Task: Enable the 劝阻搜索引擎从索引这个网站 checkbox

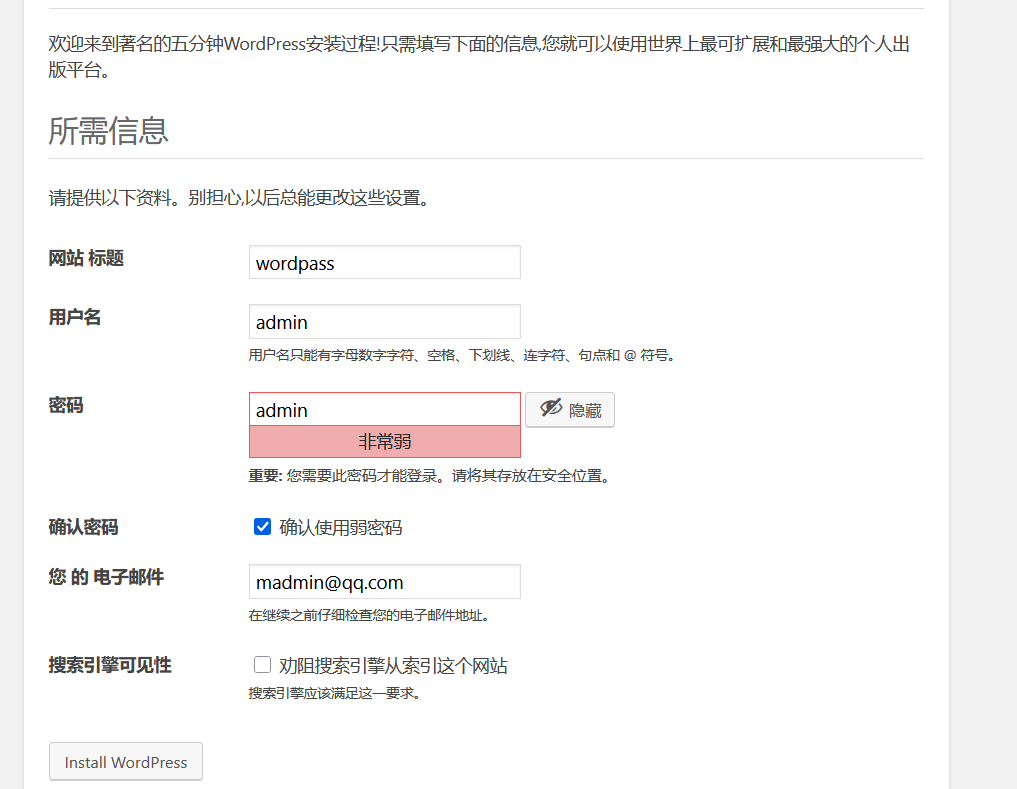Action: tap(262, 664)
